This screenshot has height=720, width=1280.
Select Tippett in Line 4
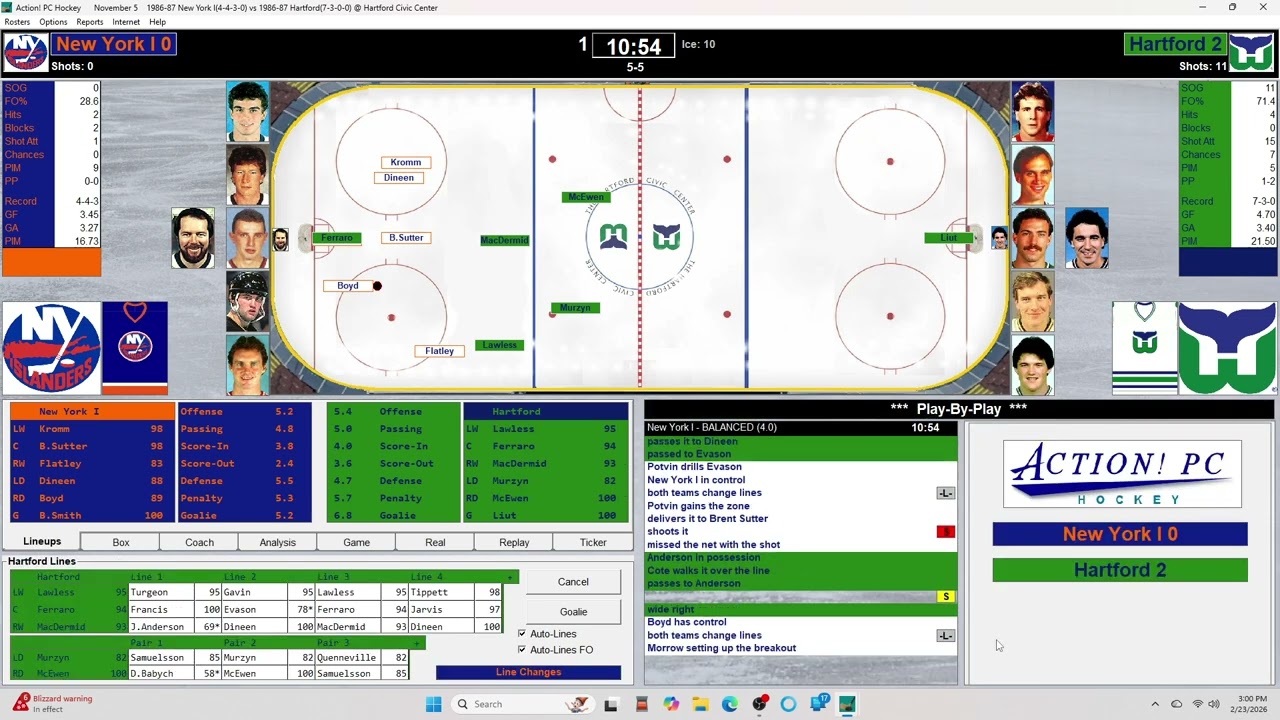[x=442, y=592]
